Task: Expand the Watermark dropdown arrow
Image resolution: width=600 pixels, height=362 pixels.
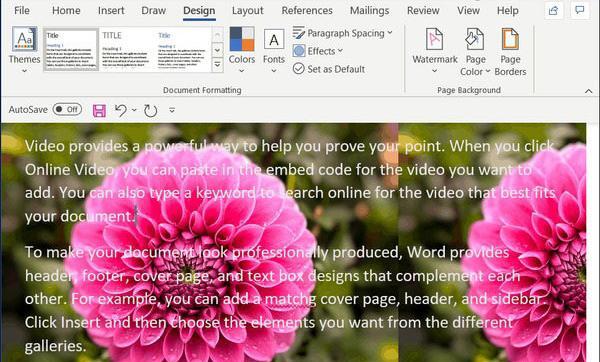Action: 434,71
